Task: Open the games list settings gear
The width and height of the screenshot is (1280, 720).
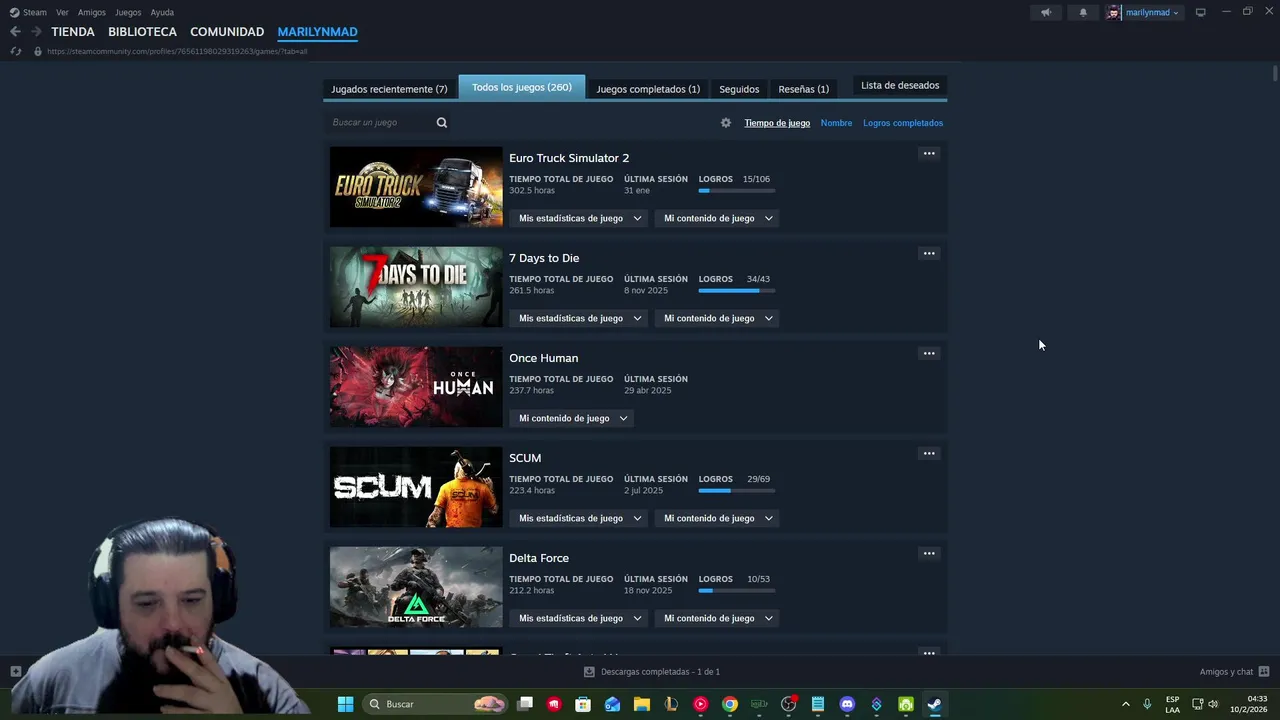Action: [726, 123]
